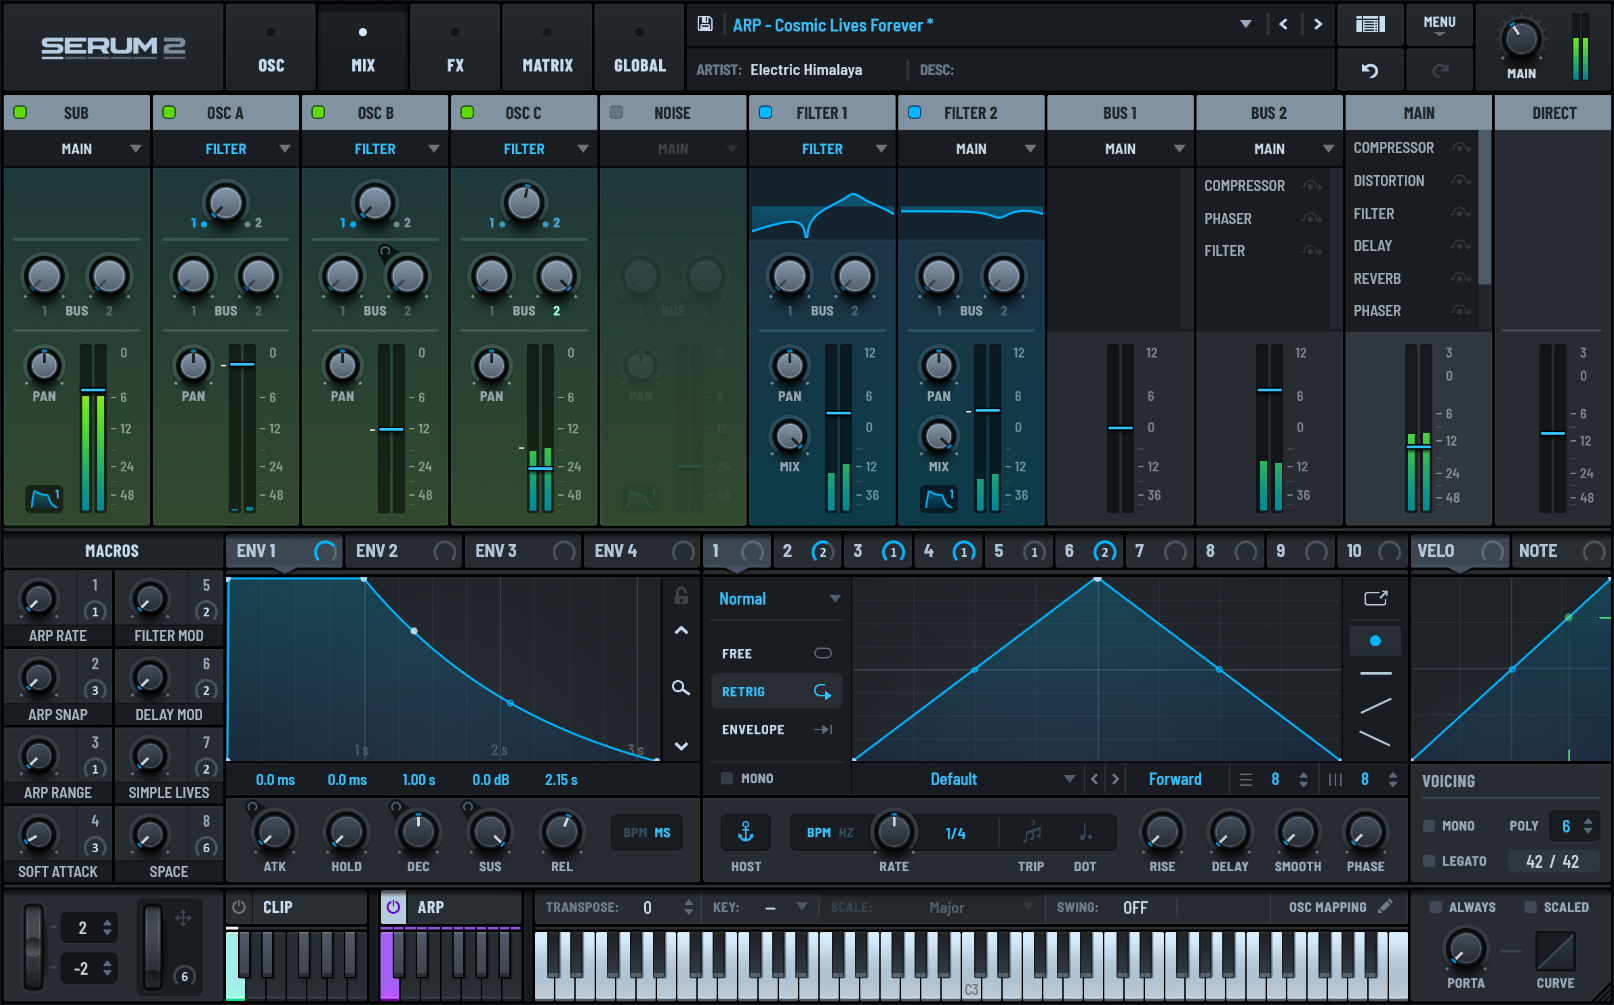1614x1005 pixels.
Task: Open the preset browser list icon
Action: tap(1370, 24)
